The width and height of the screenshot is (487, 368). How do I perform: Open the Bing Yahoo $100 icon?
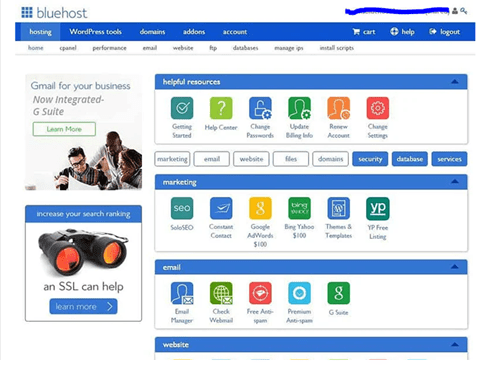click(x=299, y=208)
